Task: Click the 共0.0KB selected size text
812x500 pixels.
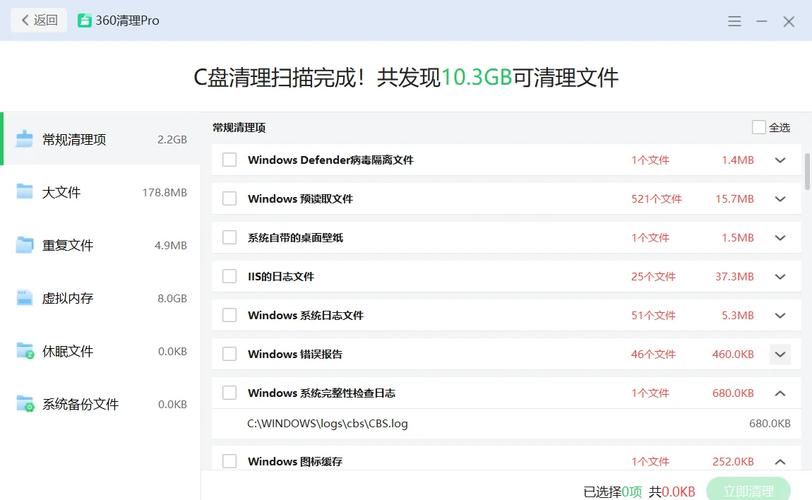Action: coord(672,491)
